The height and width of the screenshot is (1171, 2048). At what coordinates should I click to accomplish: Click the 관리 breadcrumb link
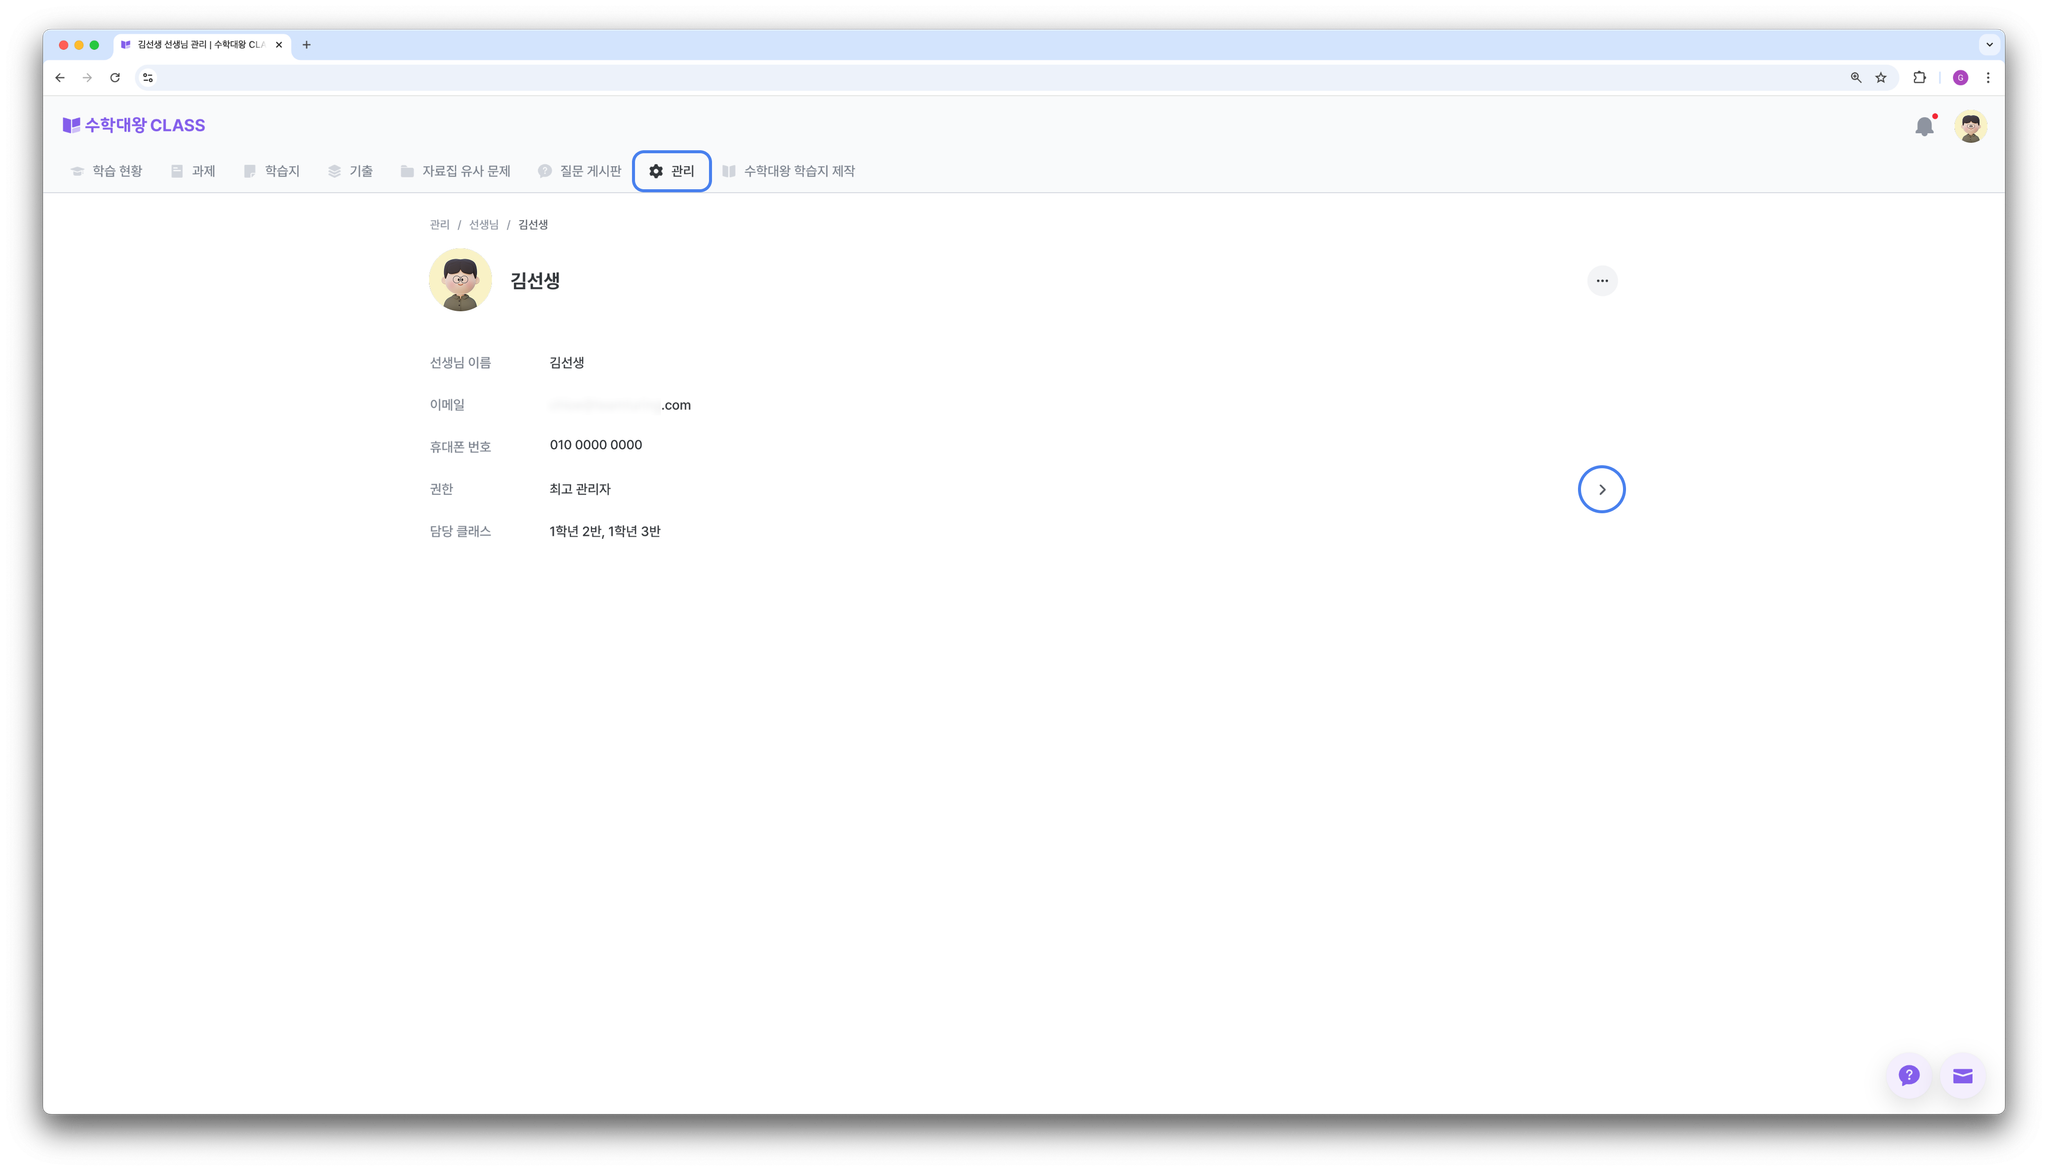pyautogui.click(x=440, y=225)
